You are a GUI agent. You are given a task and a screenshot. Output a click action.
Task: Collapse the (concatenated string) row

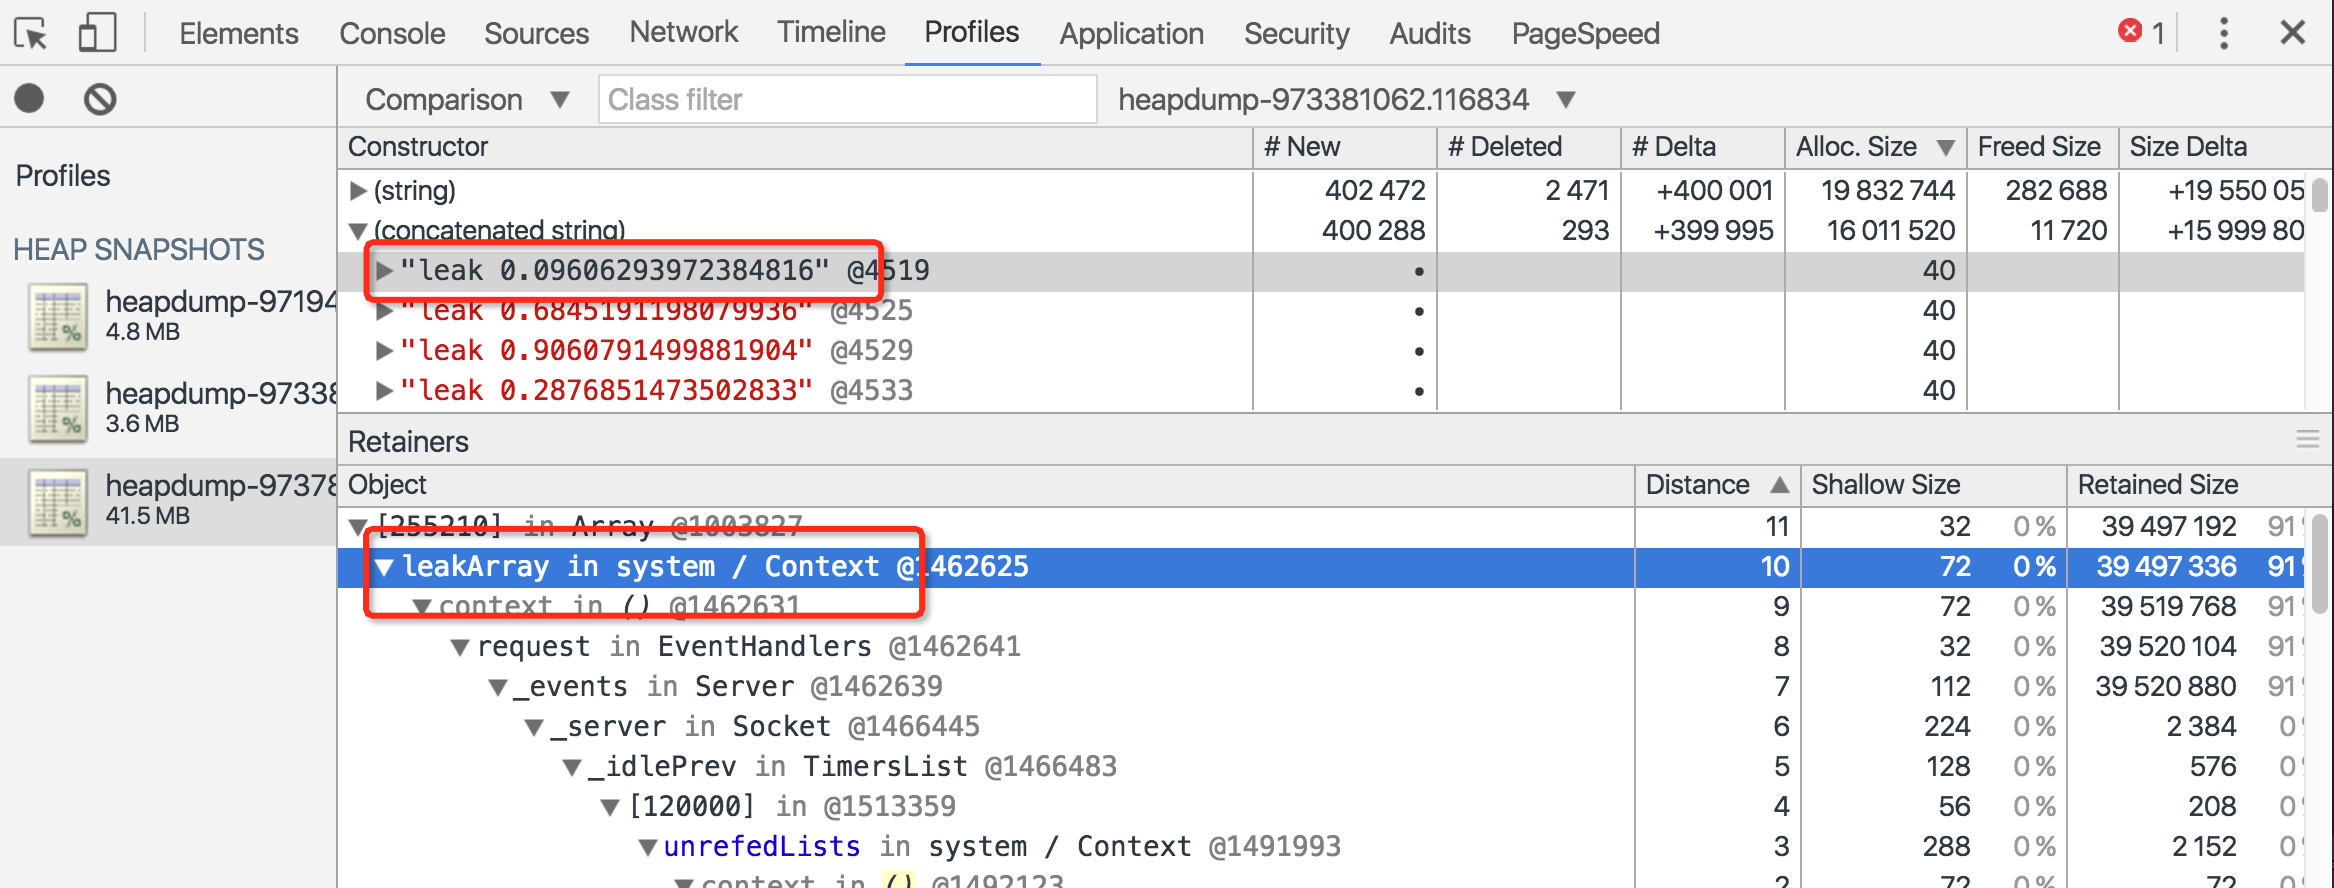[x=357, y=231]
